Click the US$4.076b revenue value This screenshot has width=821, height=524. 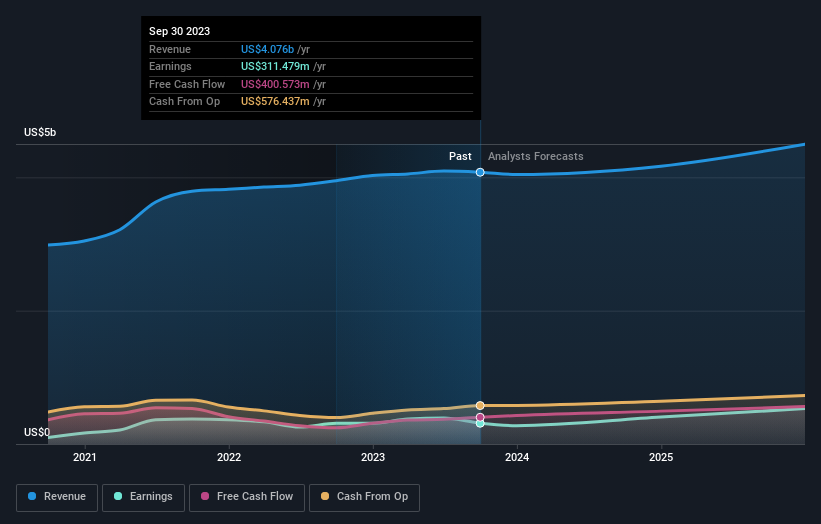click(x=268, y=49)
